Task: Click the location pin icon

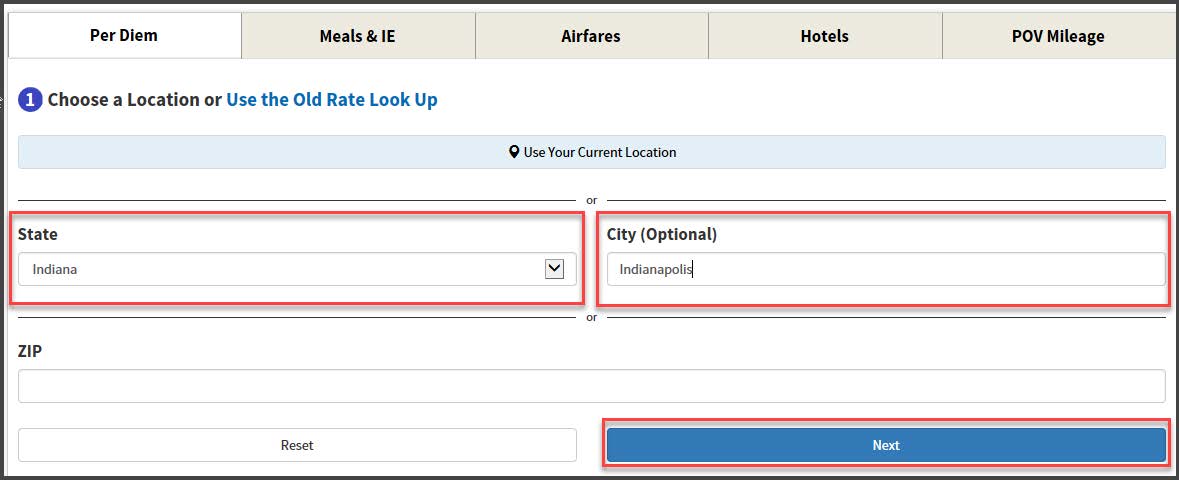Action: [x=514, y=153]
